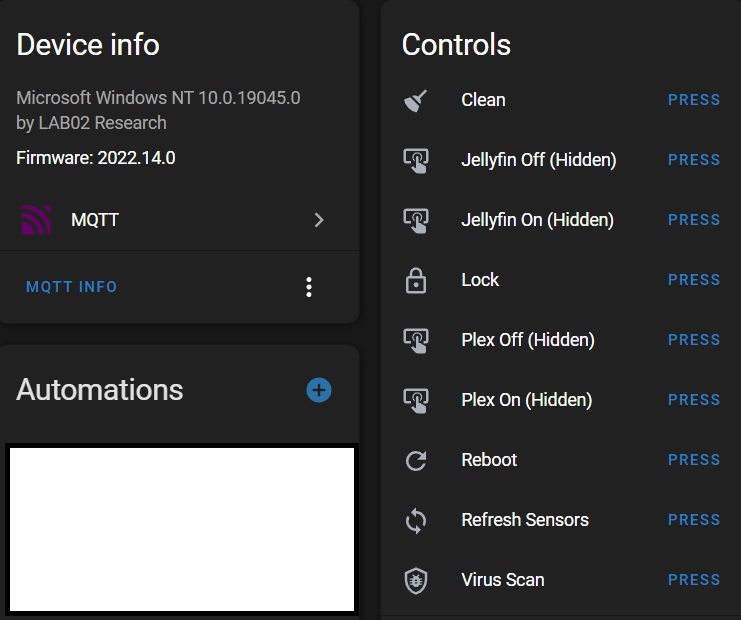Click the Refresh Sensors sync icon
741x620 pixels.
(x=416, y=520)
